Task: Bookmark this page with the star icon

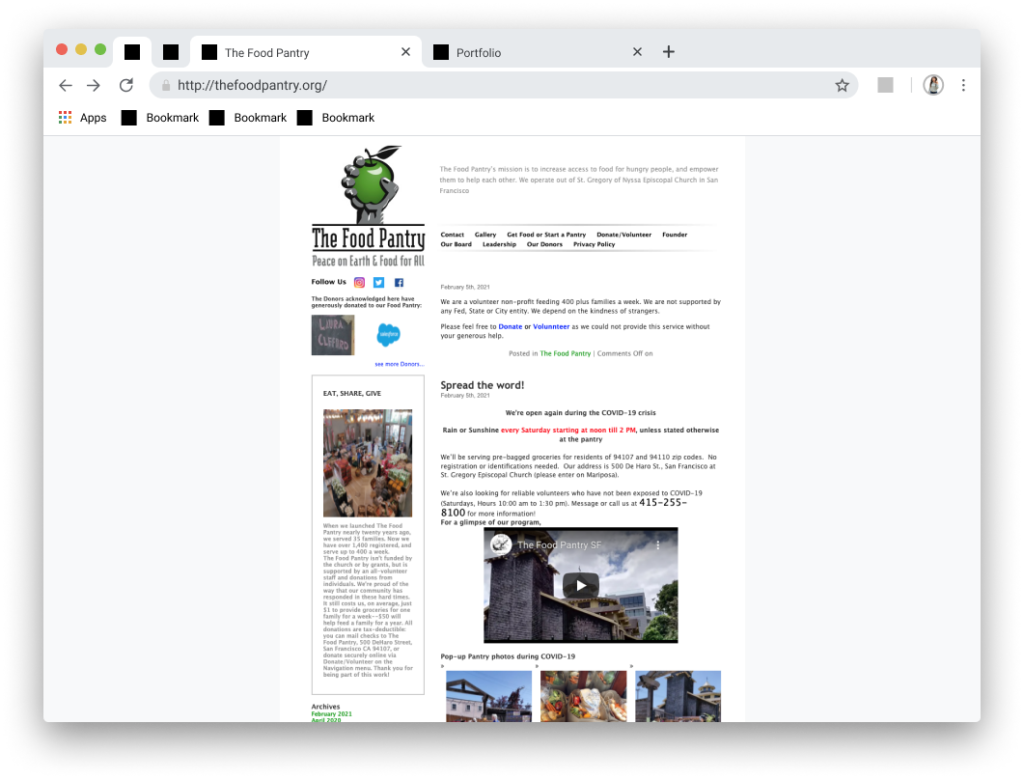Action: (842, 86)
